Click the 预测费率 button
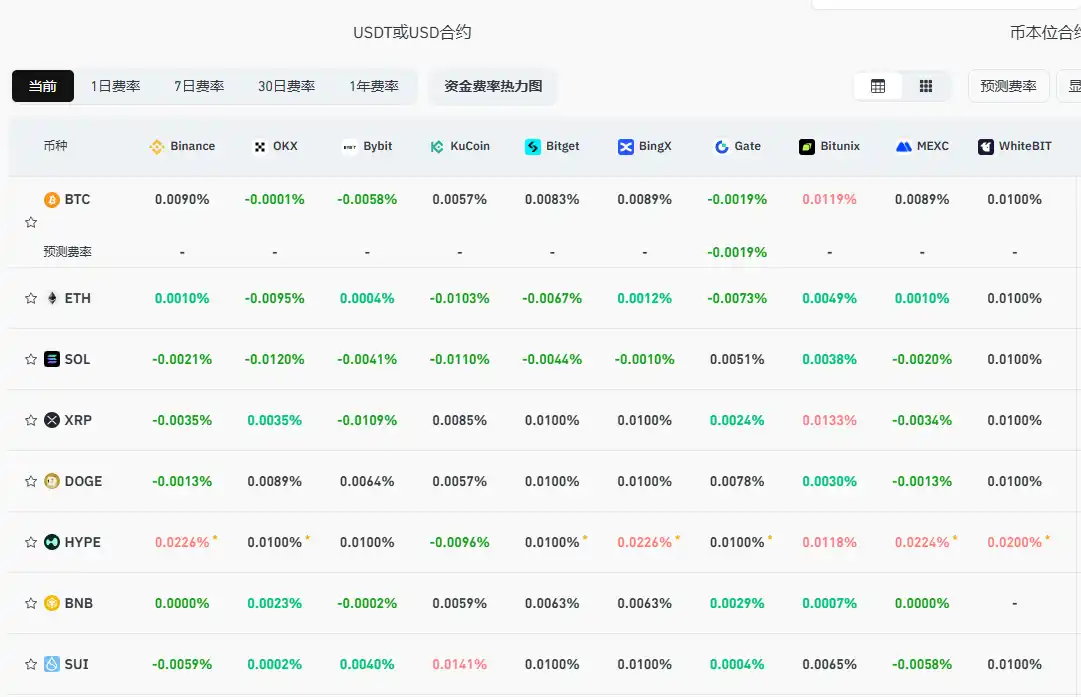The height and width of the screenshot is (697, 1081). pyautogui.click(x=1008, y=86)
